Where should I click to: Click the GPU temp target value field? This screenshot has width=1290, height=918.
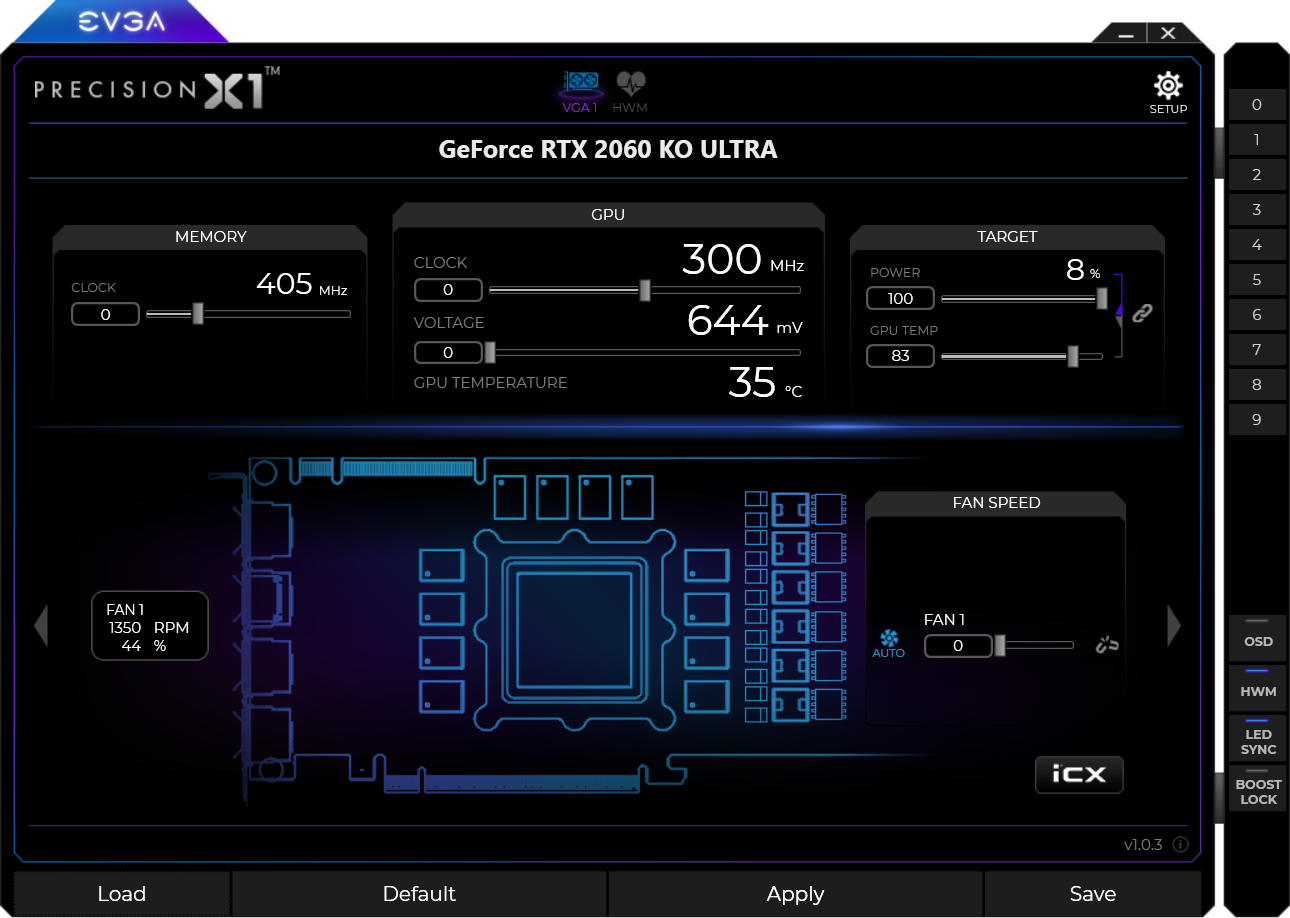tap(900, 356)
